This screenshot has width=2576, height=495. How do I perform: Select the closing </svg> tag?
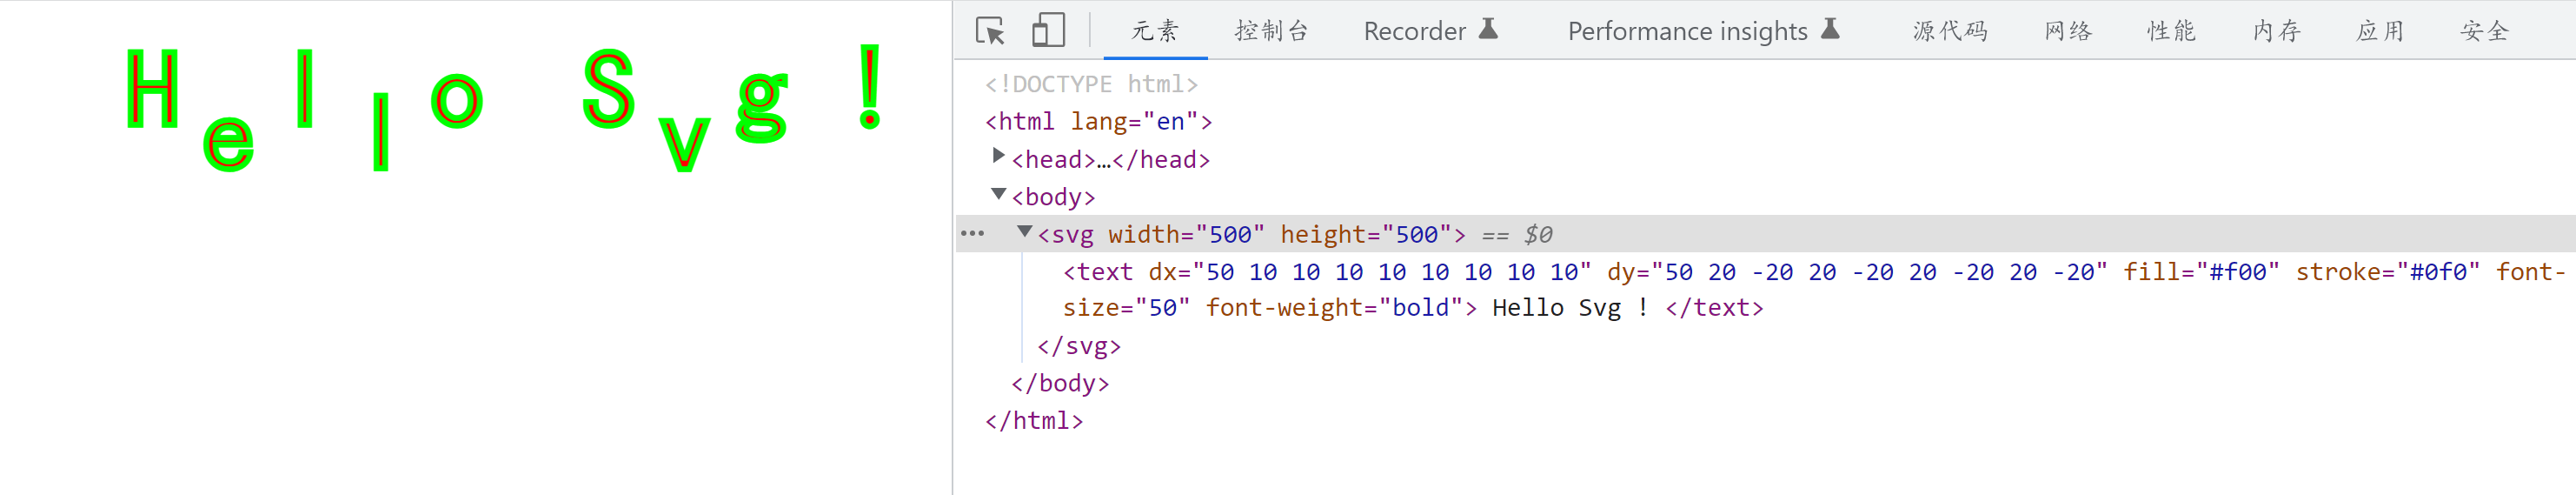click(x=1079, y=346)
